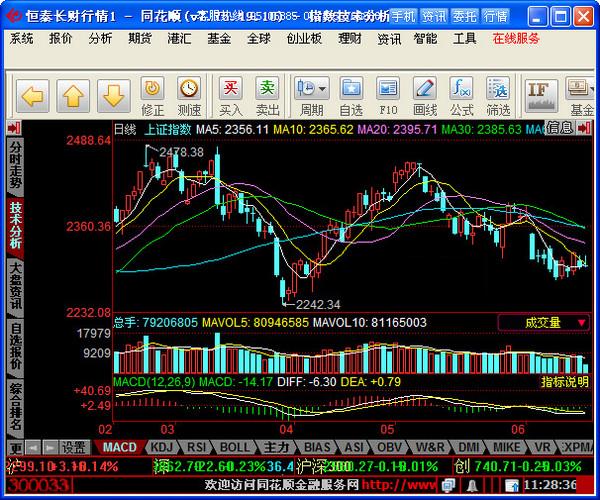Open the 测速 speed test clock icon
Screen dimensions: 600x500
click(189, 89)
